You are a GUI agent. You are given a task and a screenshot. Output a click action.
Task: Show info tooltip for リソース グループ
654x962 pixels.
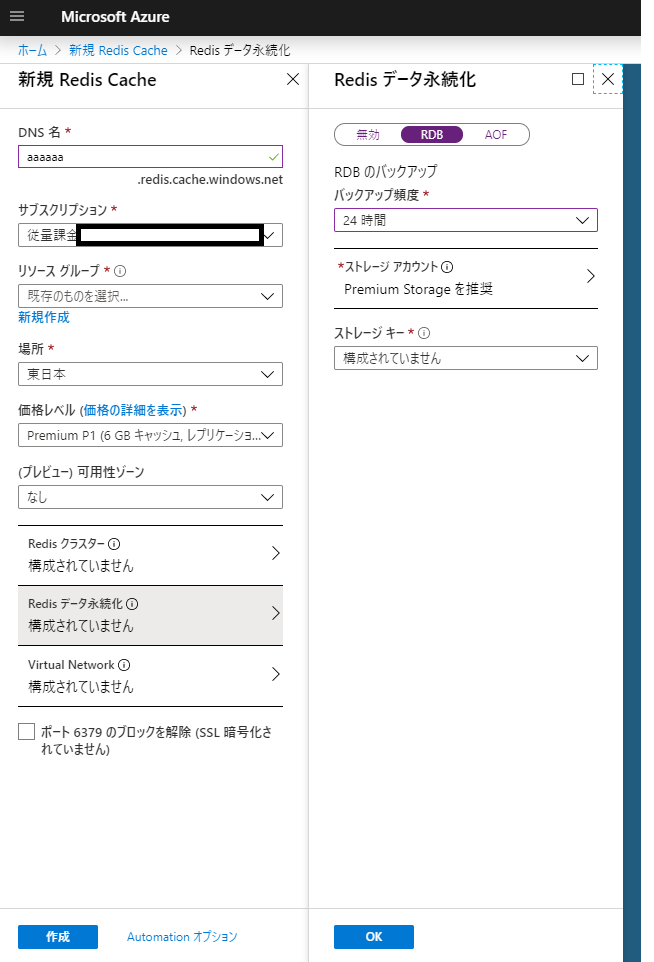click(120, 271)
